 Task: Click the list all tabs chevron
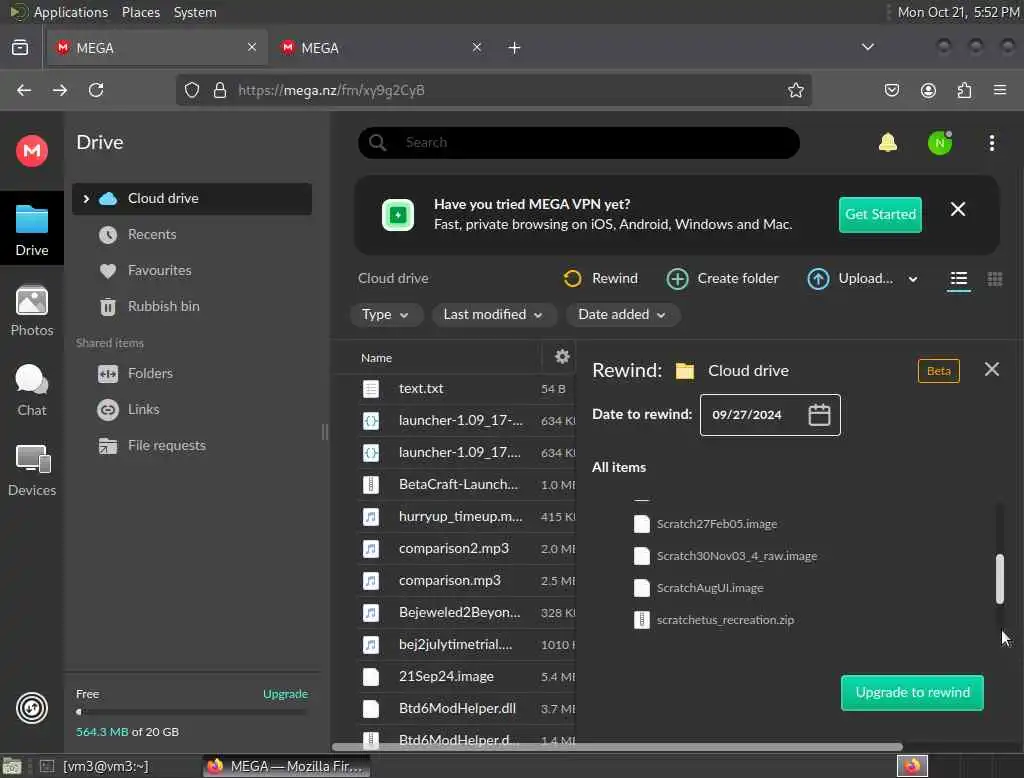(867, 47)
